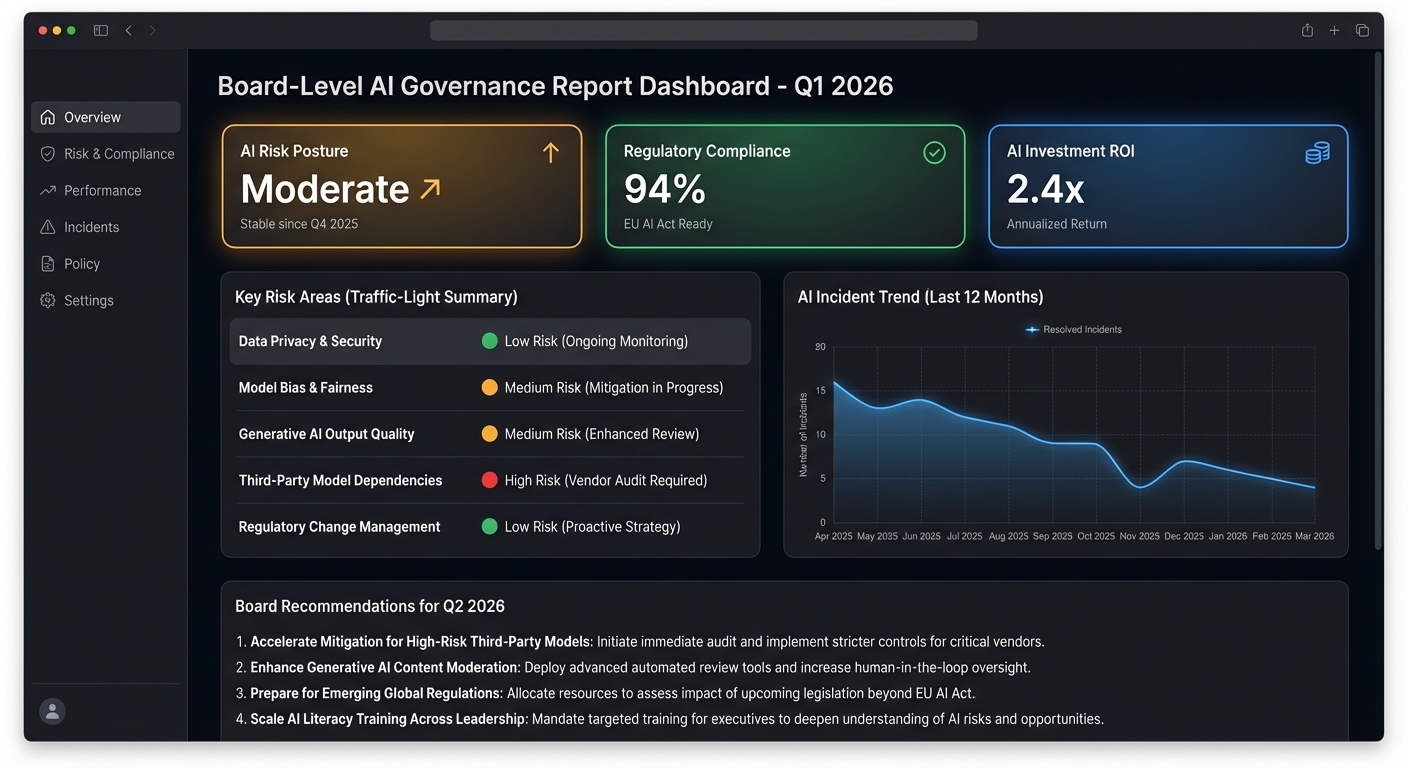The image size is (1408, 768).
Task: Toggle the Resolved Incidents chart legend
Action: [1072, 328]
